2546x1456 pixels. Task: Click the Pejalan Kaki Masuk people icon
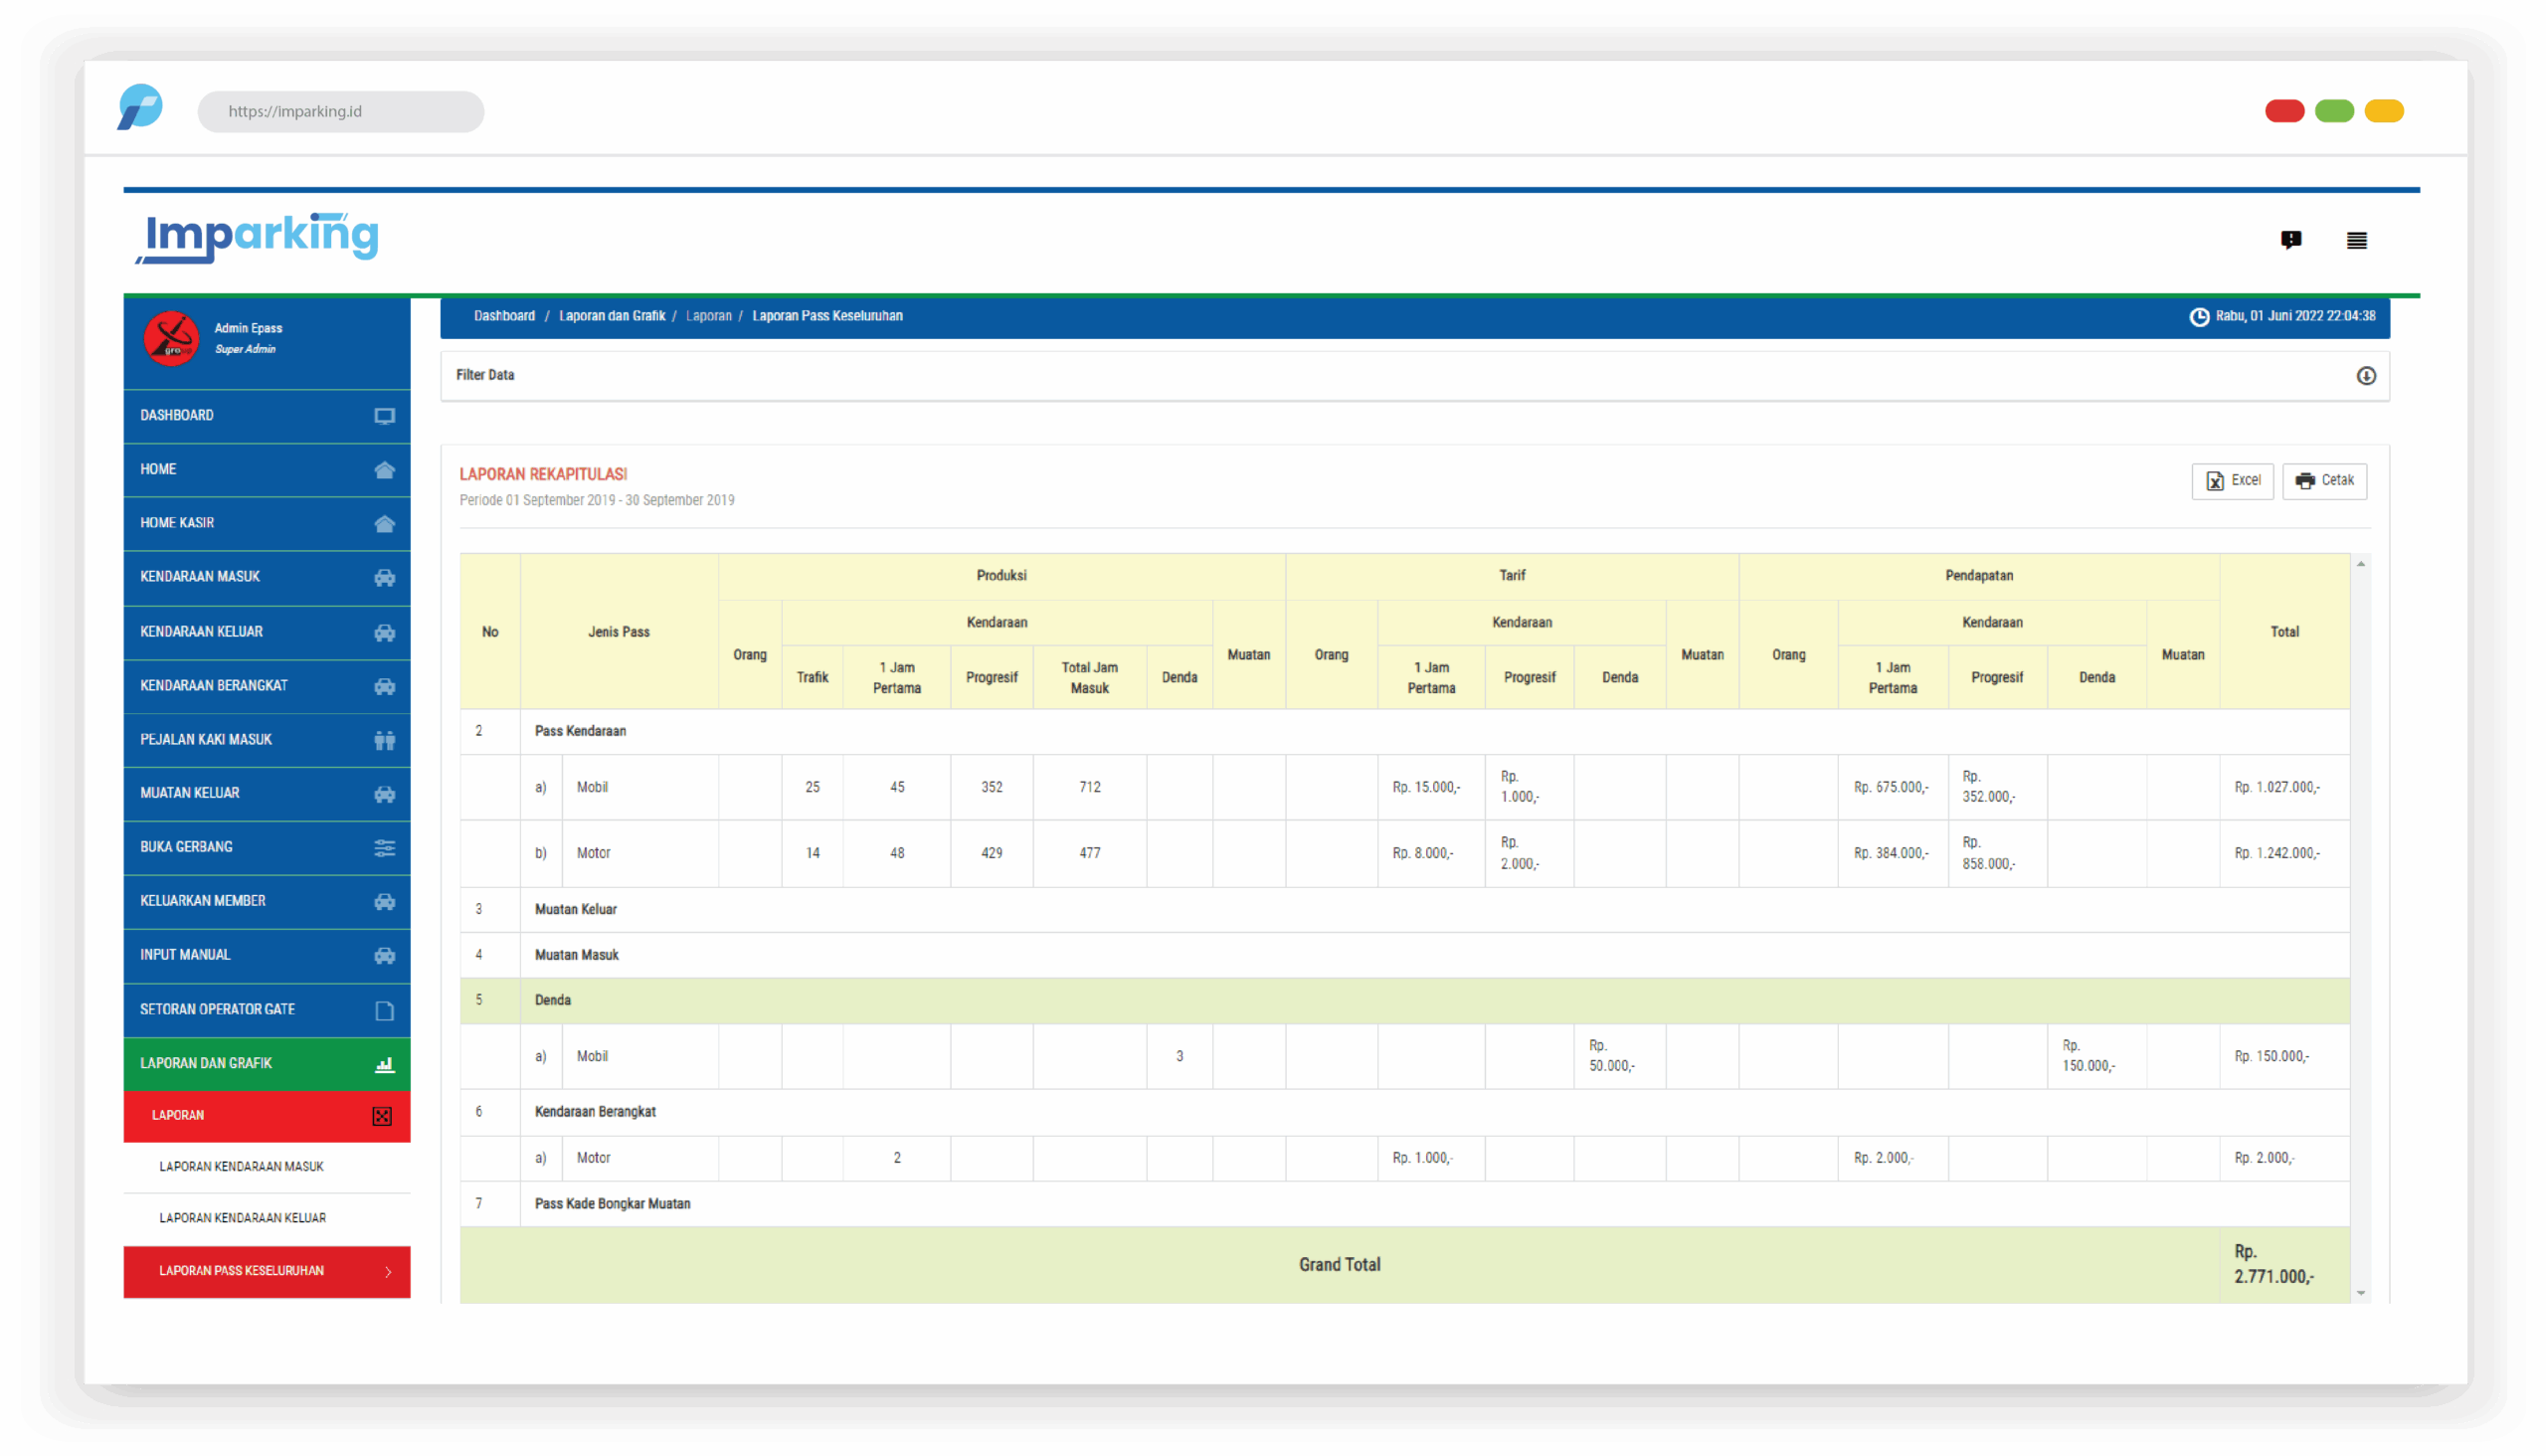tap(384, 740)
